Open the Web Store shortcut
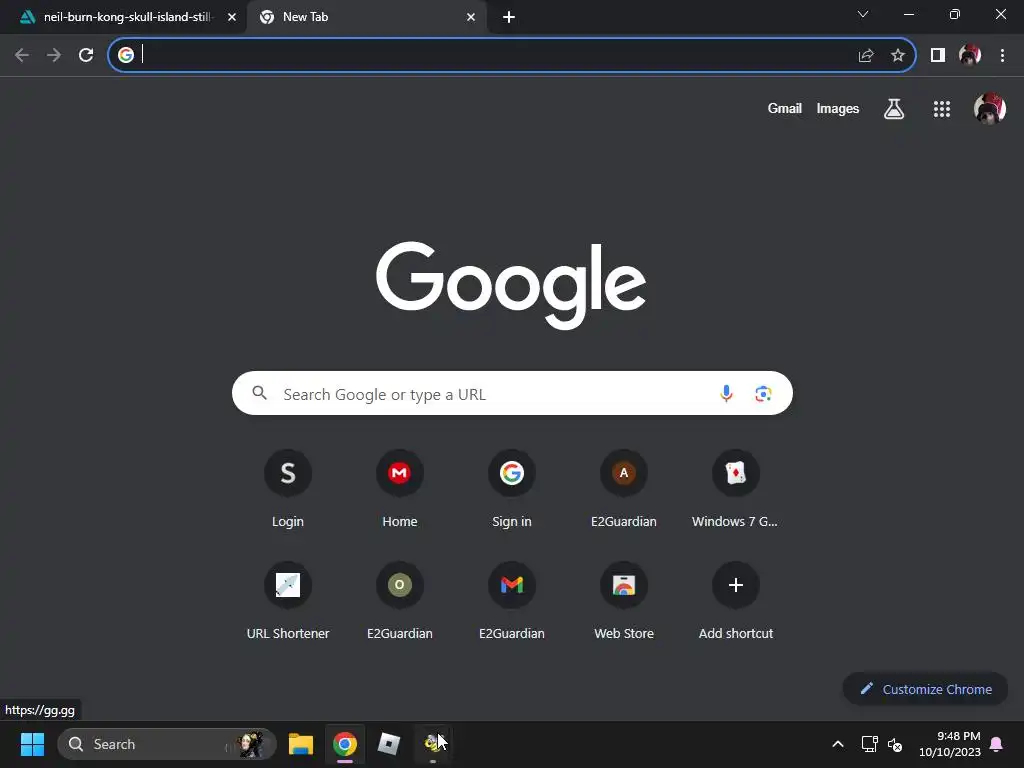This screenshot has width=1024, height=768. click(624, 601)
